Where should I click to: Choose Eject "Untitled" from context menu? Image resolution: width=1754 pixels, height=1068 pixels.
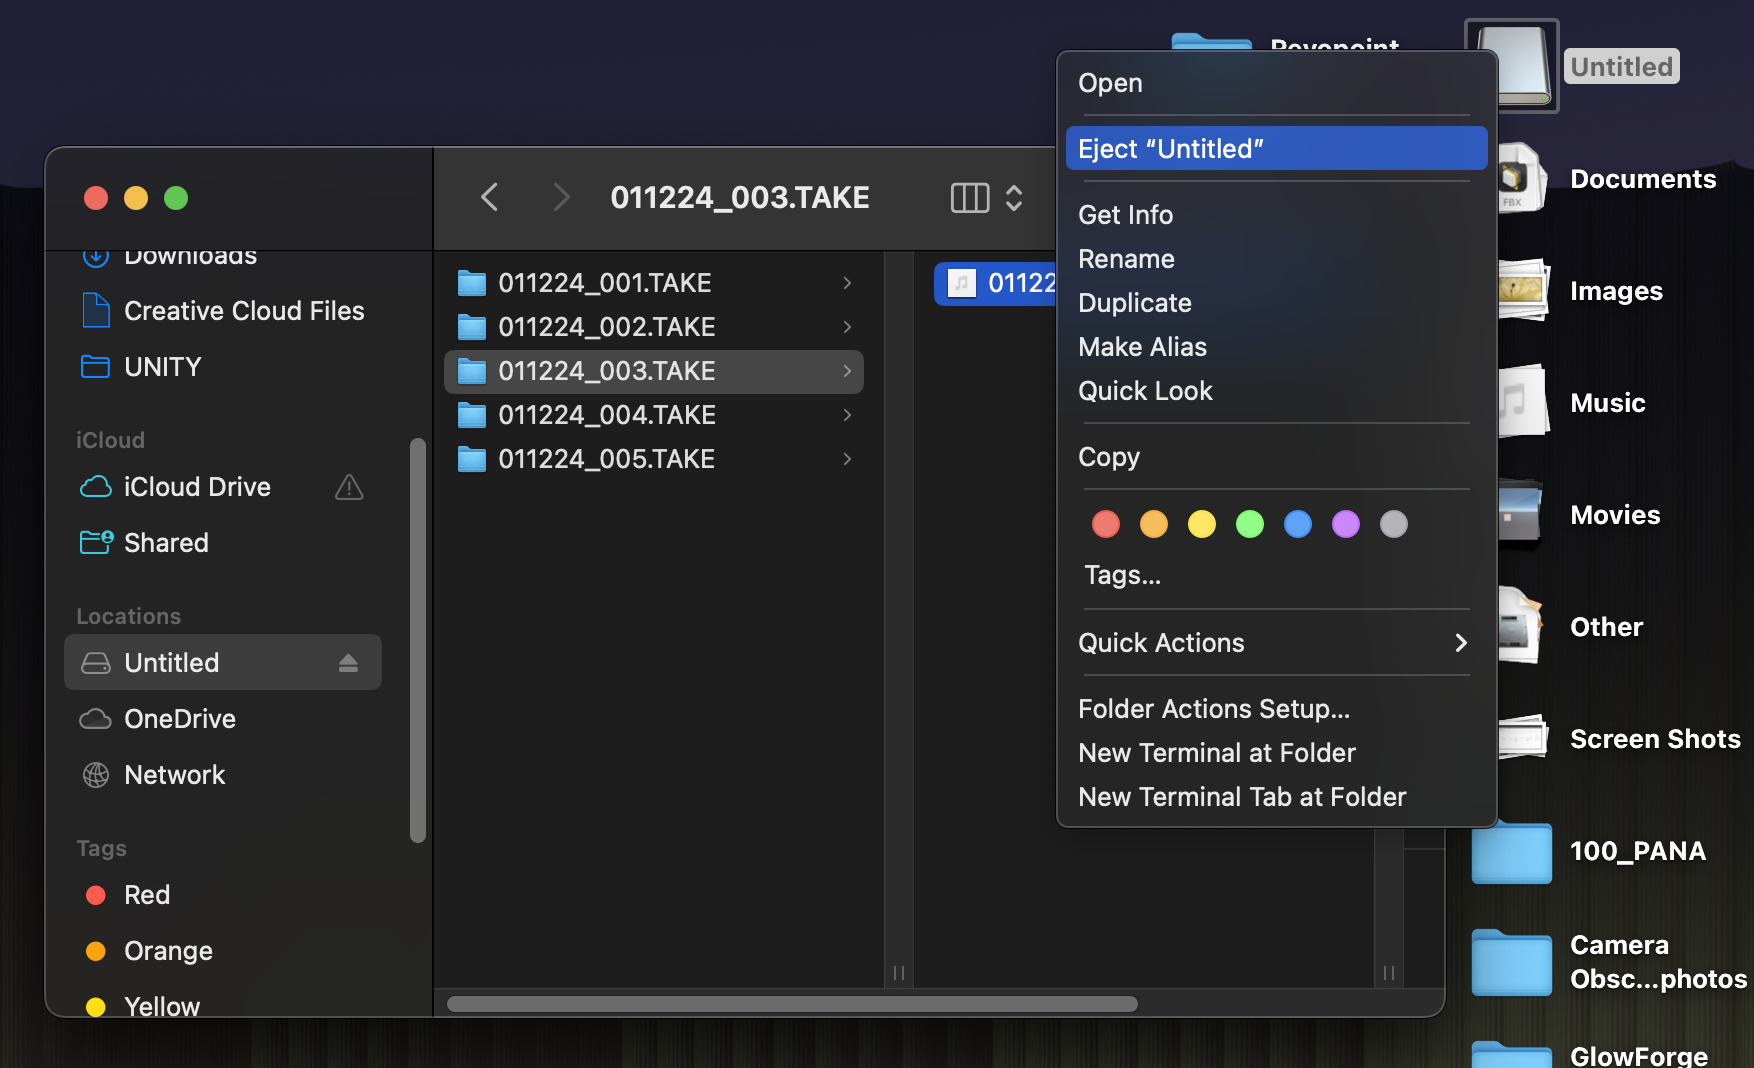[x=1275, y=149]
